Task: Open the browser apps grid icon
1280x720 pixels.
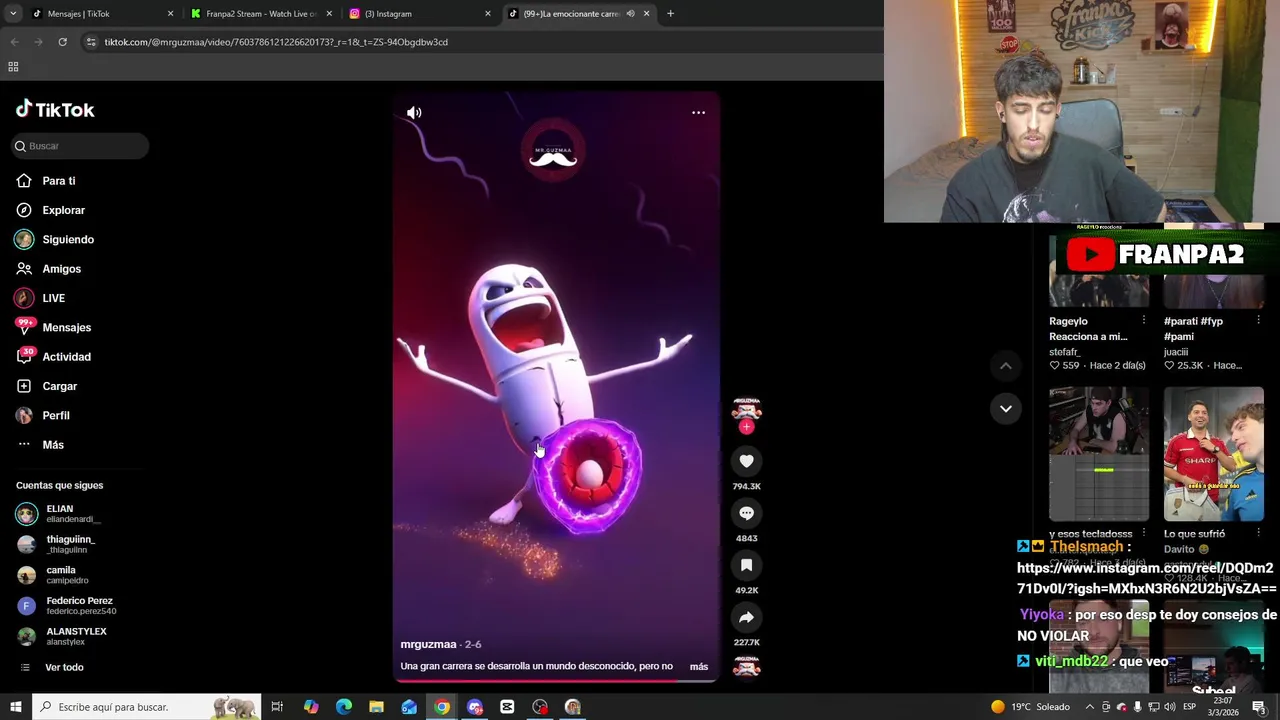Action: coord(13,67)
